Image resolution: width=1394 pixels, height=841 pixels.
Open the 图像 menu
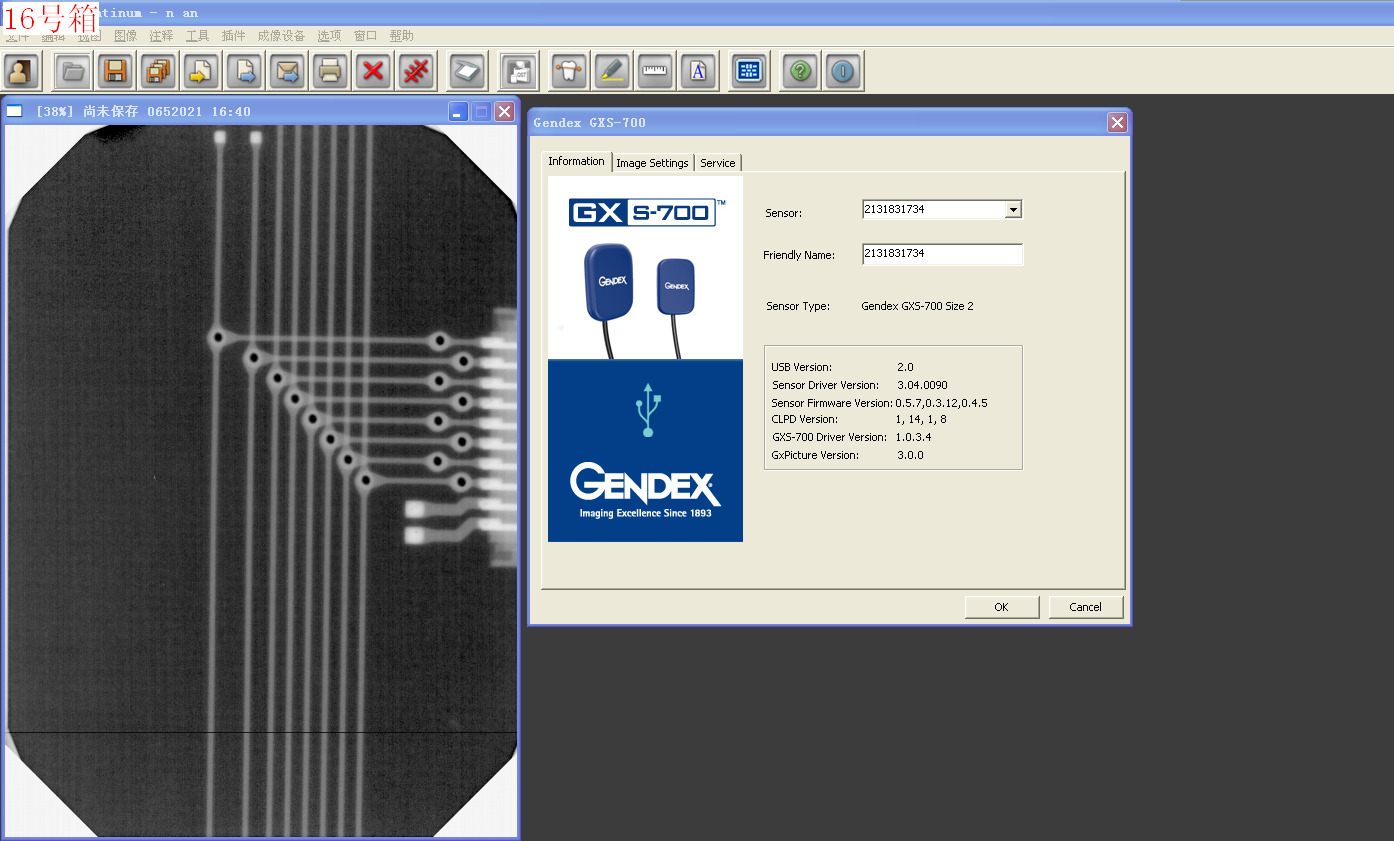point(126,36)
